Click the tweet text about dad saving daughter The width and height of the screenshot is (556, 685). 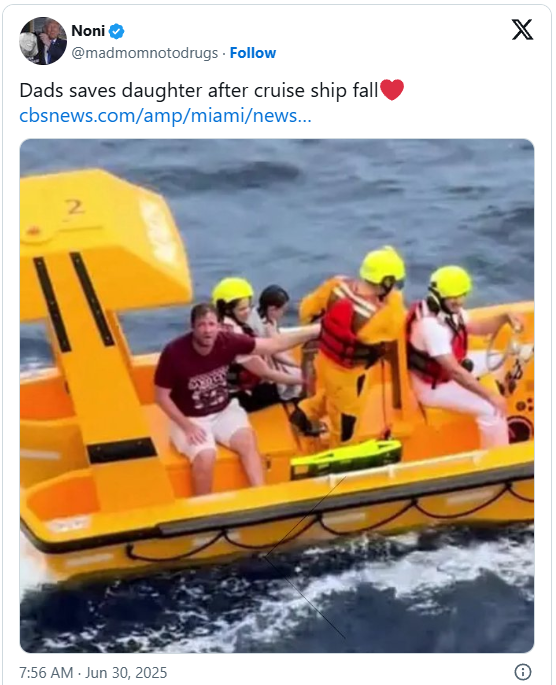pos(199,90)
